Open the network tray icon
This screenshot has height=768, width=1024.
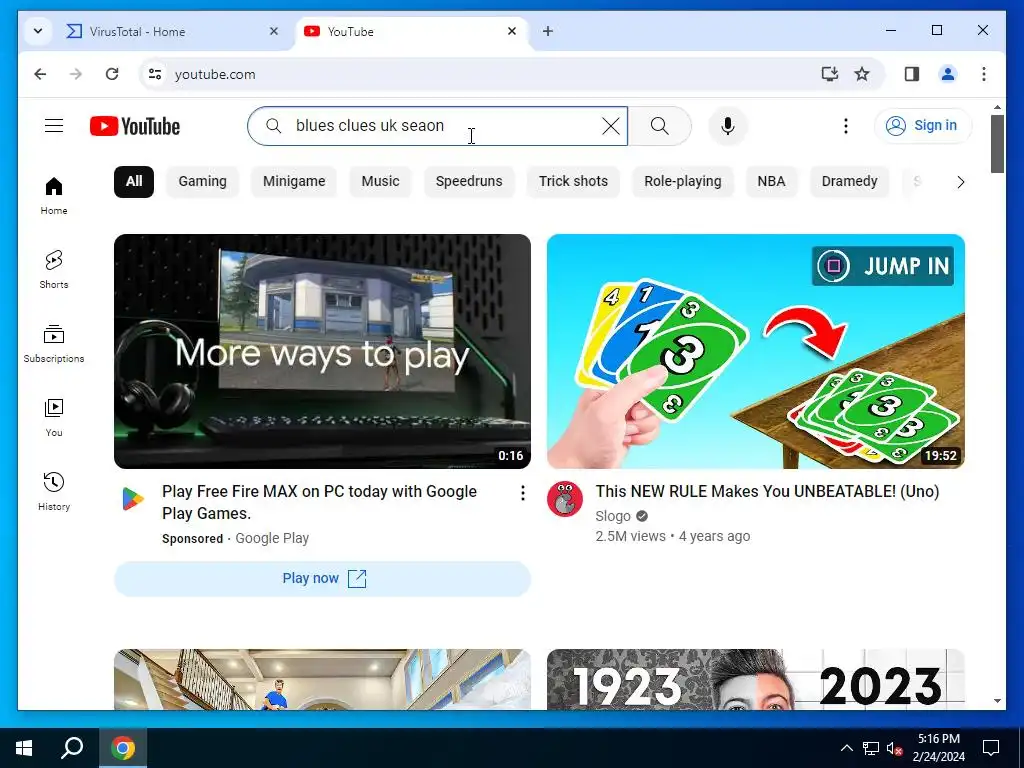pyautogui.click(x=871, y=749)
